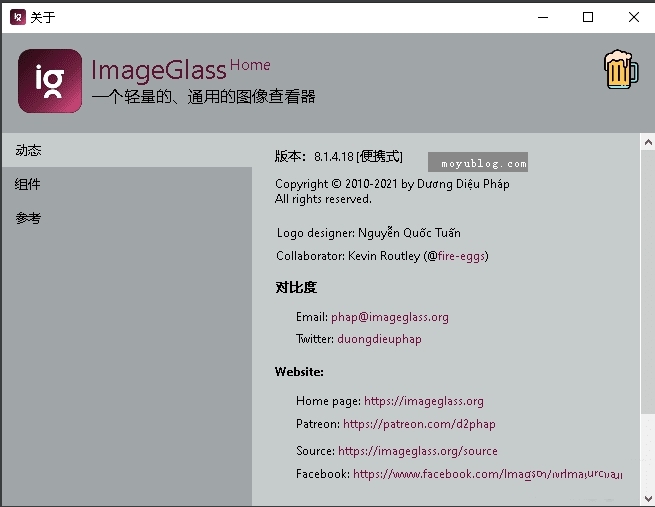This screenshot has width=655, height=507.
Task: Click the 对比度 heading
Action: coord(296,287)
